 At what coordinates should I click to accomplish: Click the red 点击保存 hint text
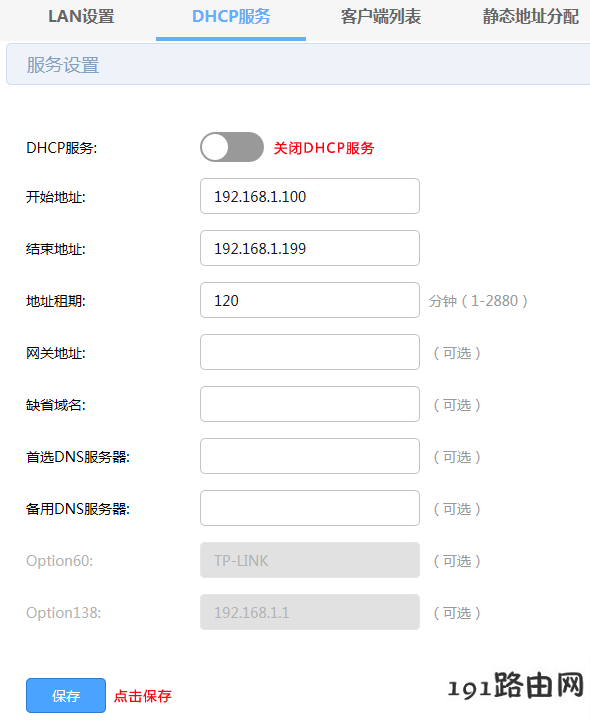pyautogui.click(x=143, y=696)
